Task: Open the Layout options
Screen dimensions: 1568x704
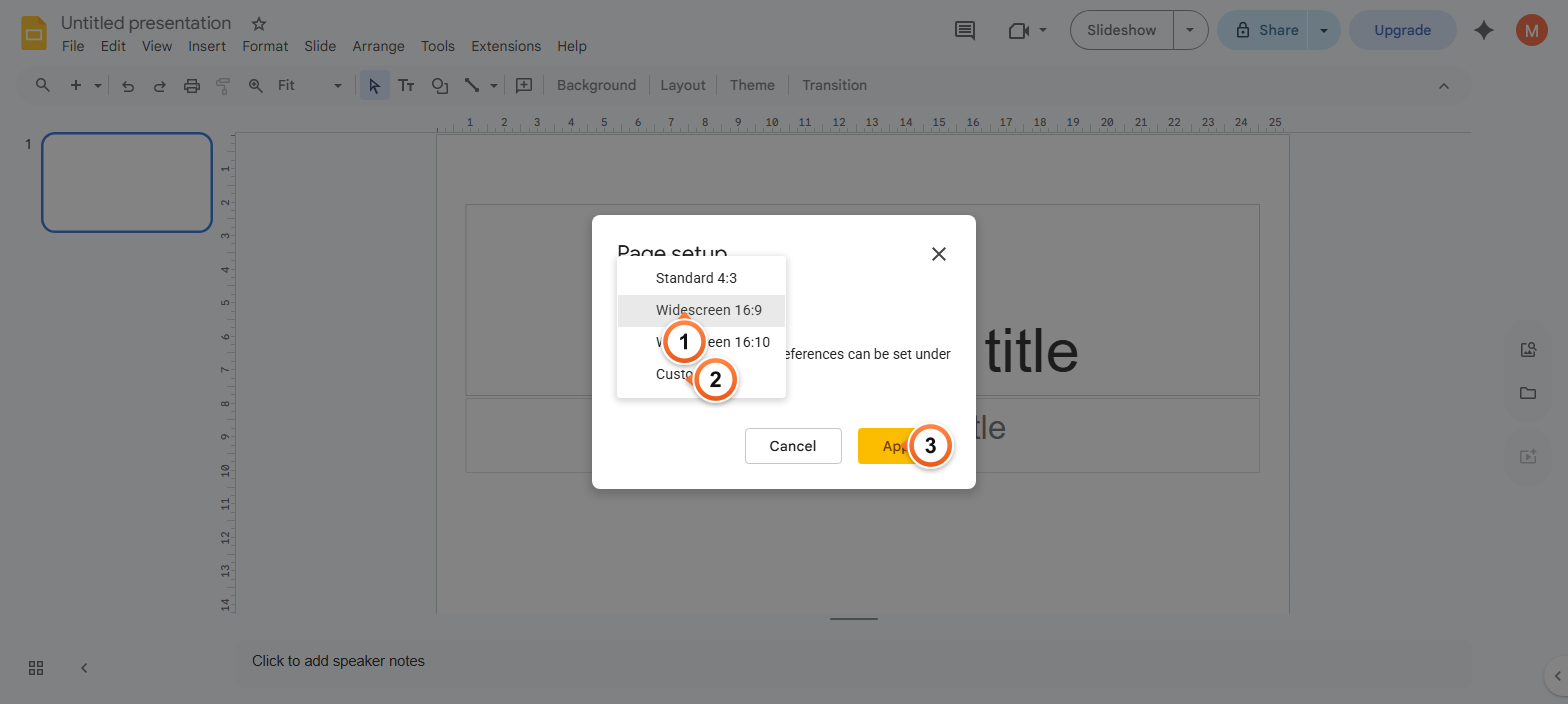Action: pyautogui.click(x=683, y=86)
